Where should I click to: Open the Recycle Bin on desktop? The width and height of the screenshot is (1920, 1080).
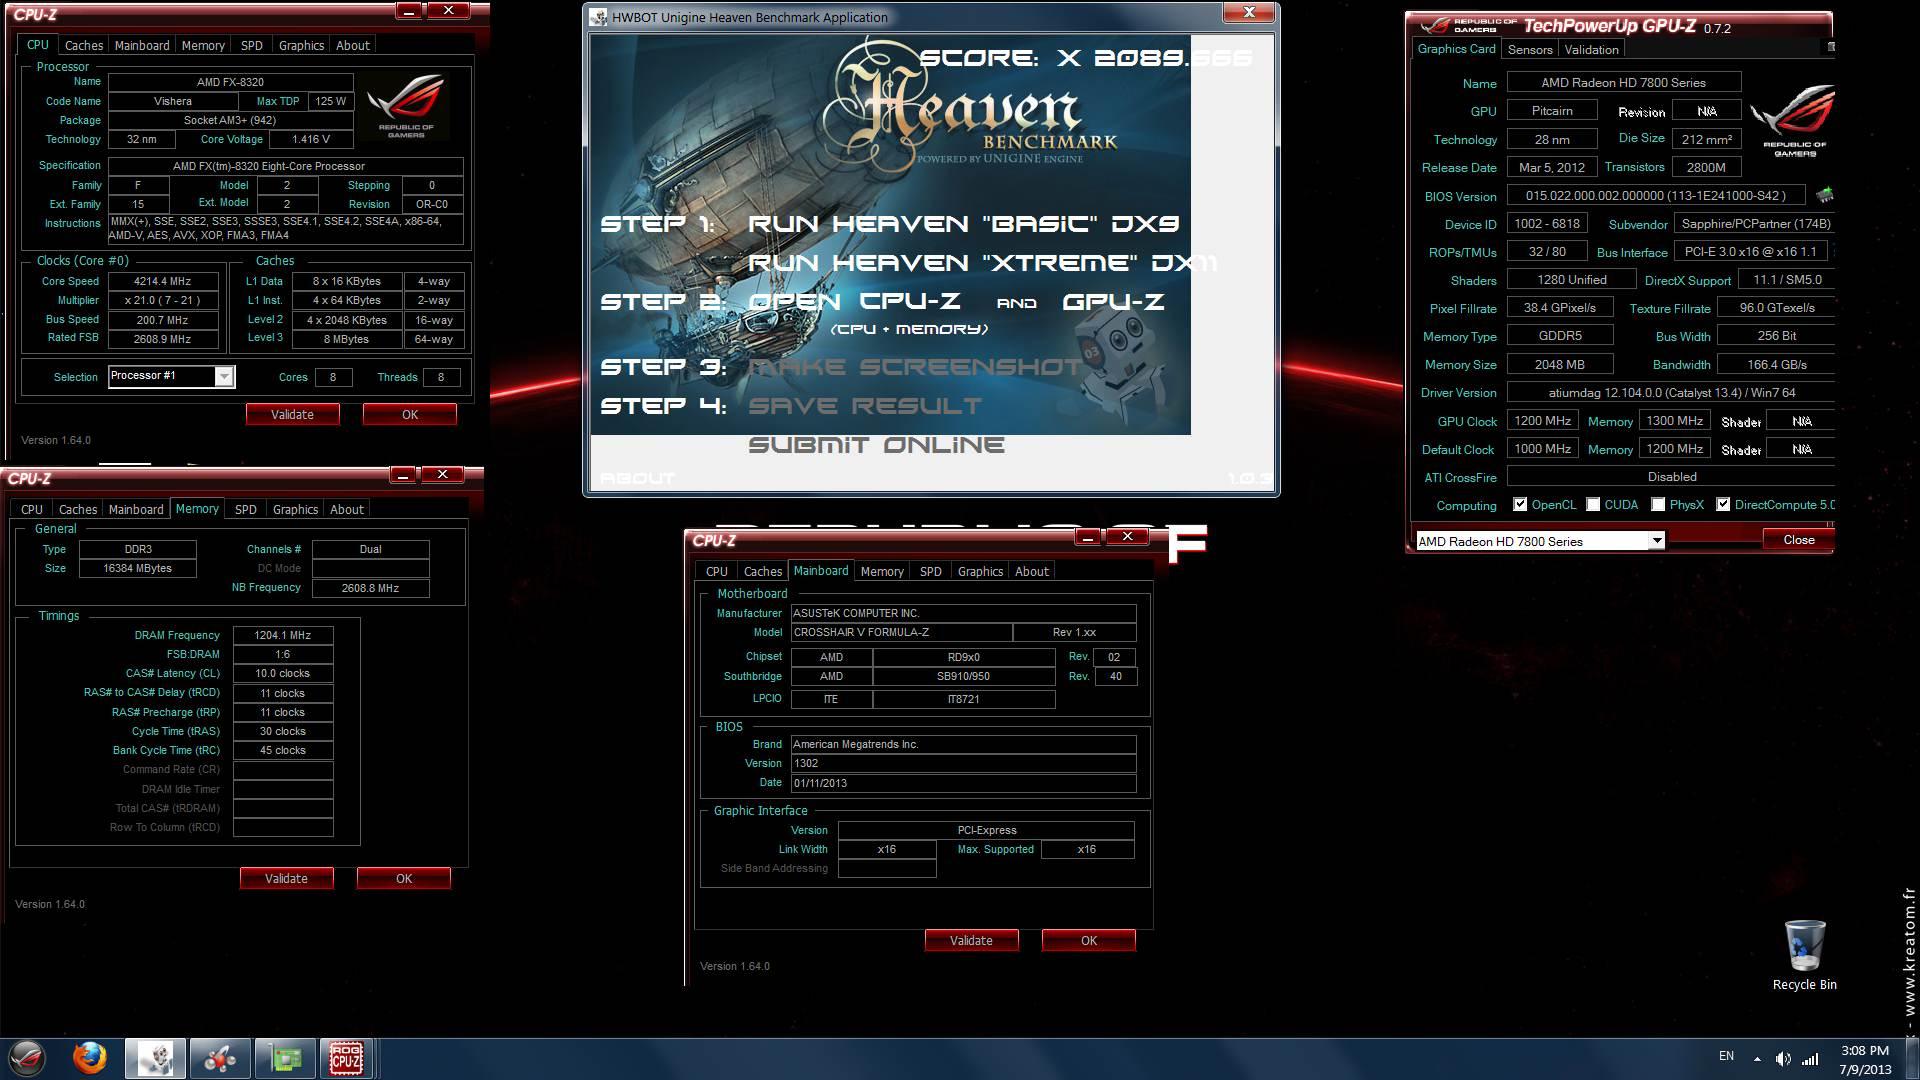tap(1804, 956)
